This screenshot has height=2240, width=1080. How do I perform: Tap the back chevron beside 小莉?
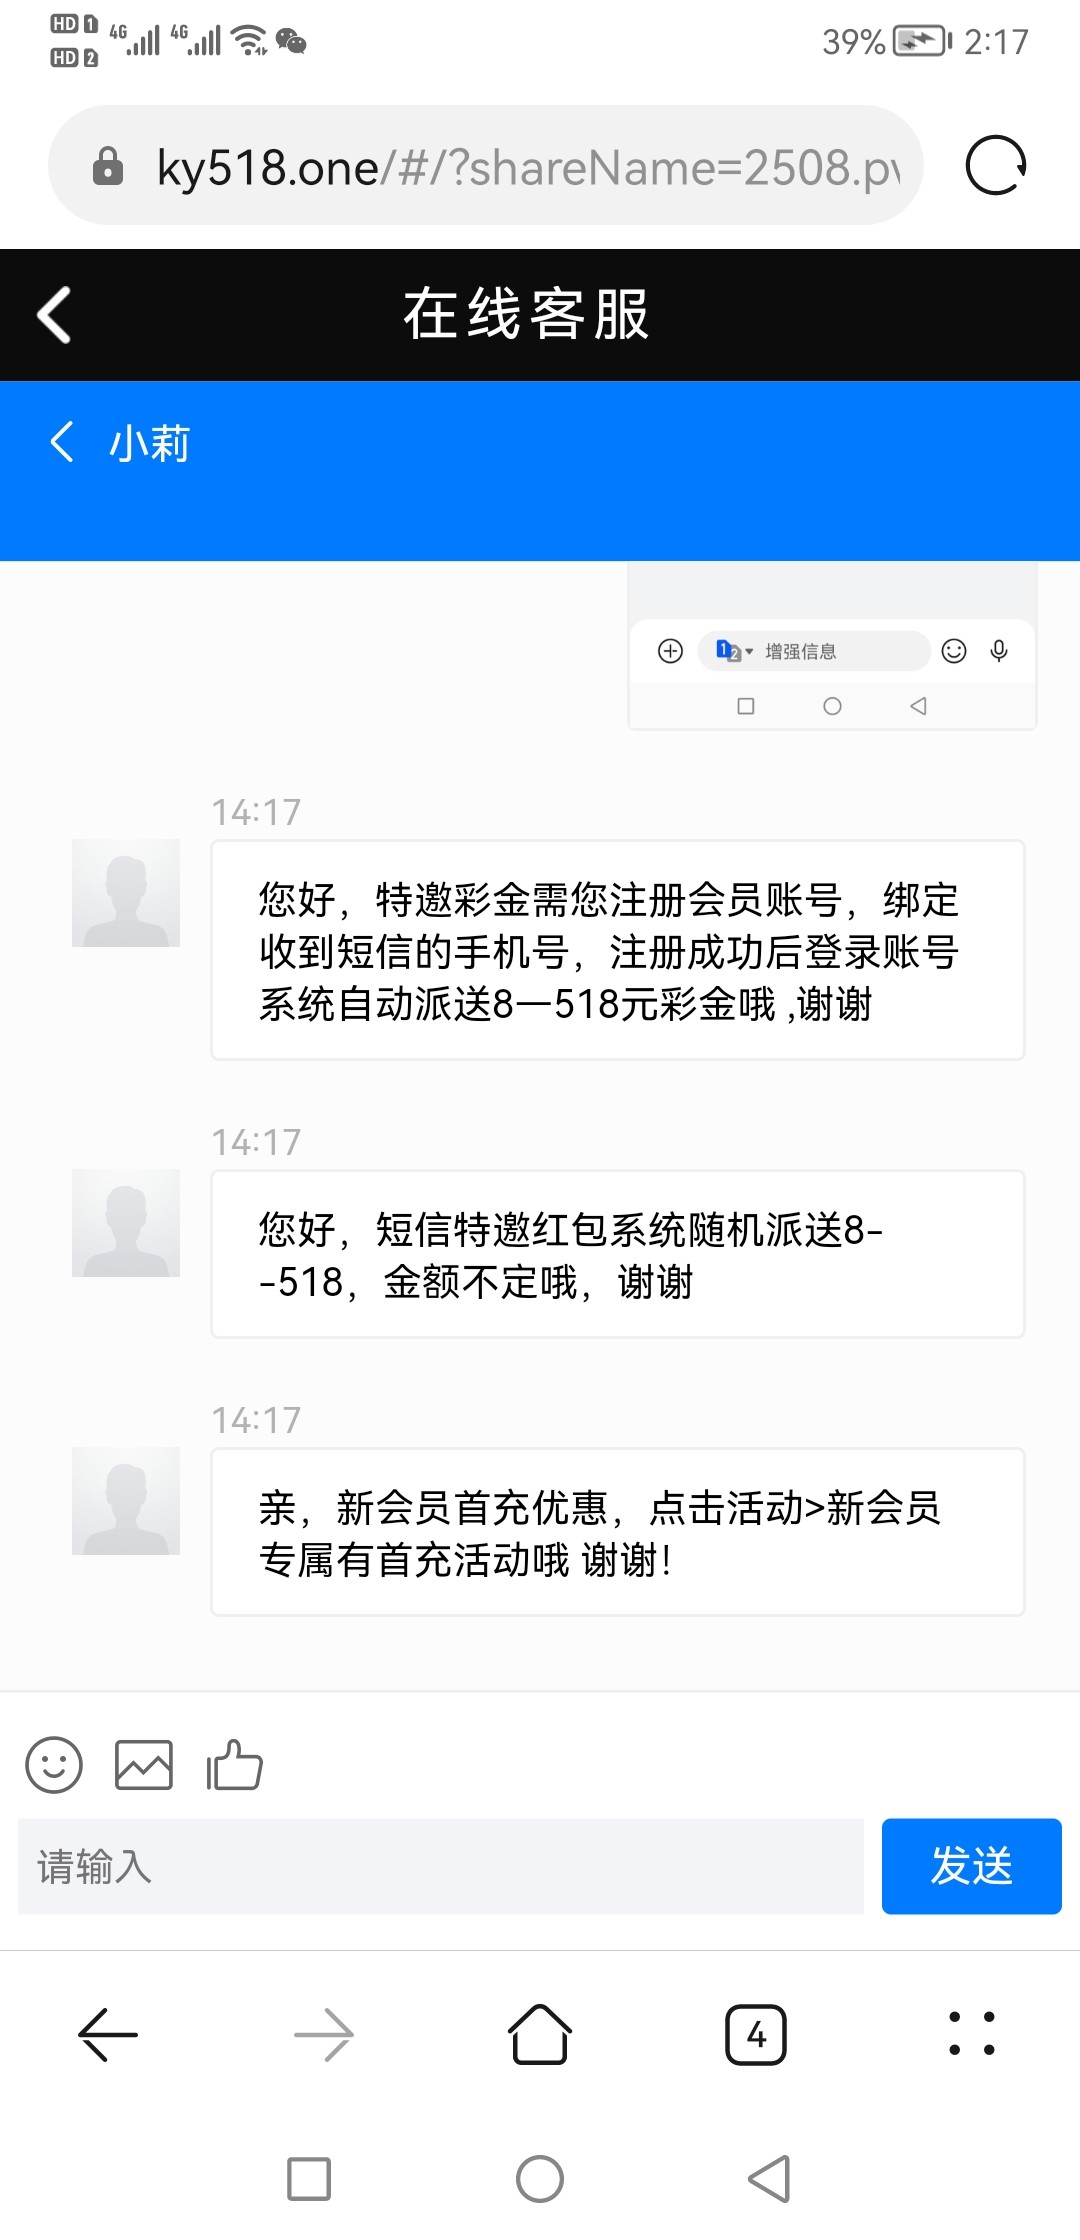[x=62, y=442]
